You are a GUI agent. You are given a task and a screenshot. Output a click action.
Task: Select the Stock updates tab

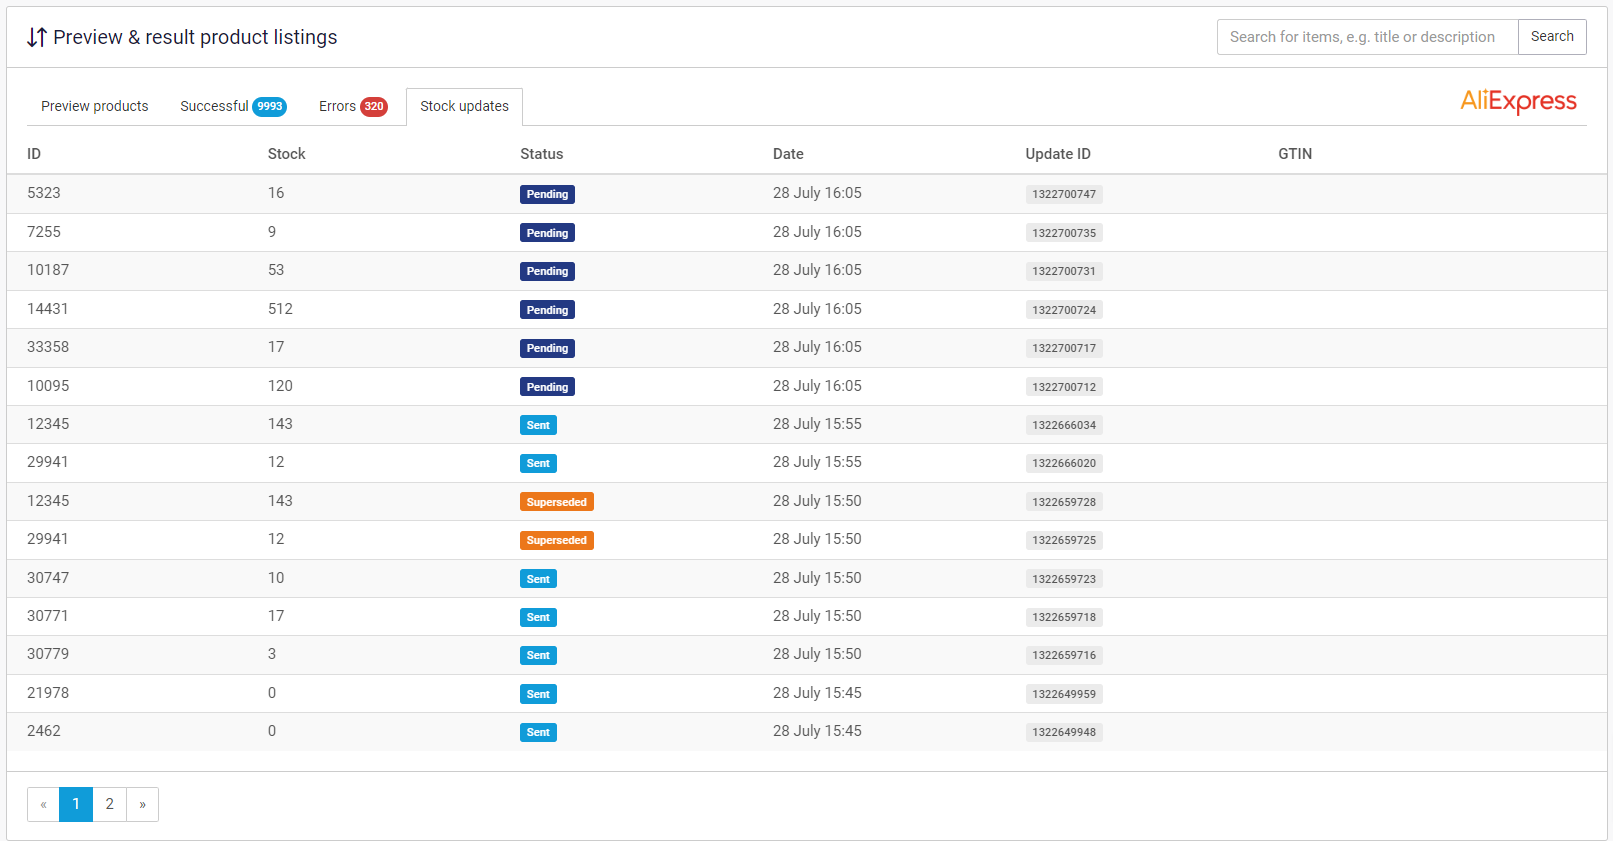464,106
